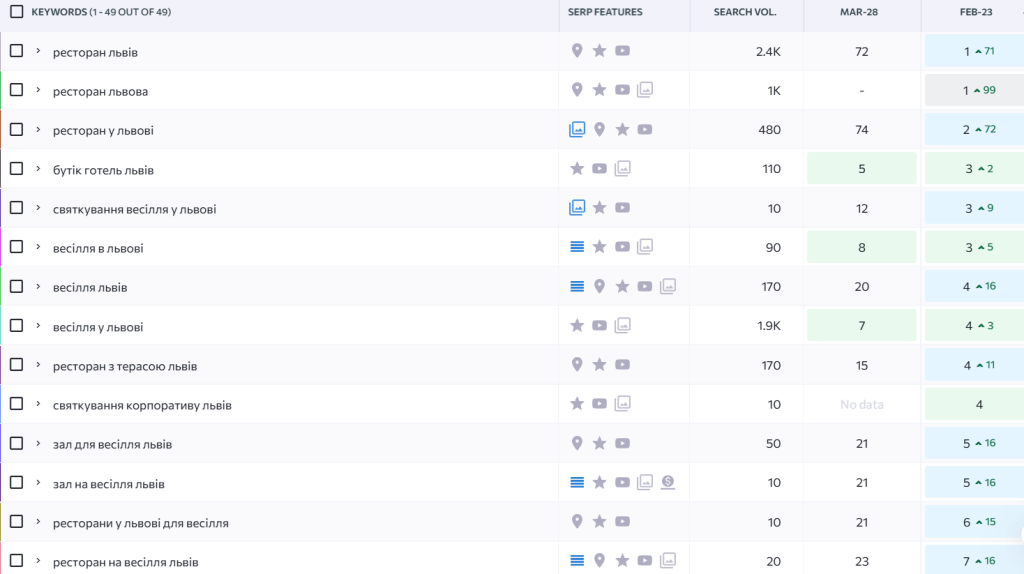Expand the бутік готель львів row

[38, 168]
